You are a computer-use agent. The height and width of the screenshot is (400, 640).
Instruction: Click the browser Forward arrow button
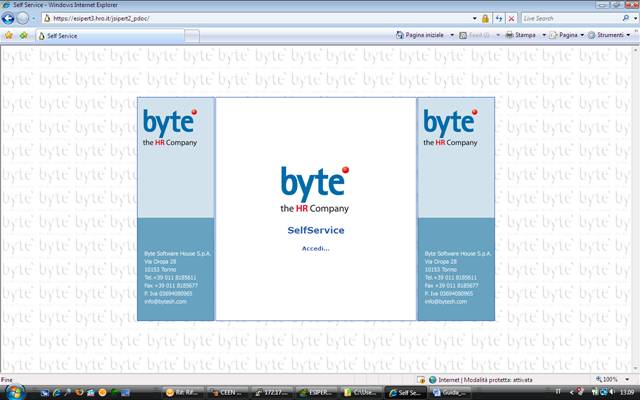pyautogui.click(x=22, y=18)
